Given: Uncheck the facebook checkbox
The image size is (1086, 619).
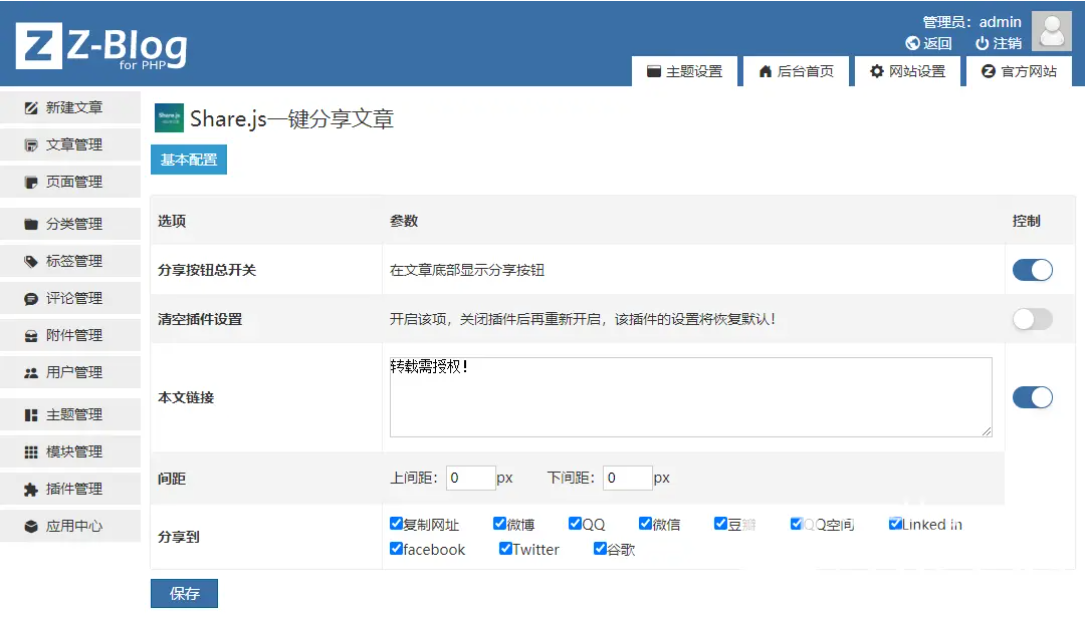Looking at the screenshot, I should tap(396, 548).
